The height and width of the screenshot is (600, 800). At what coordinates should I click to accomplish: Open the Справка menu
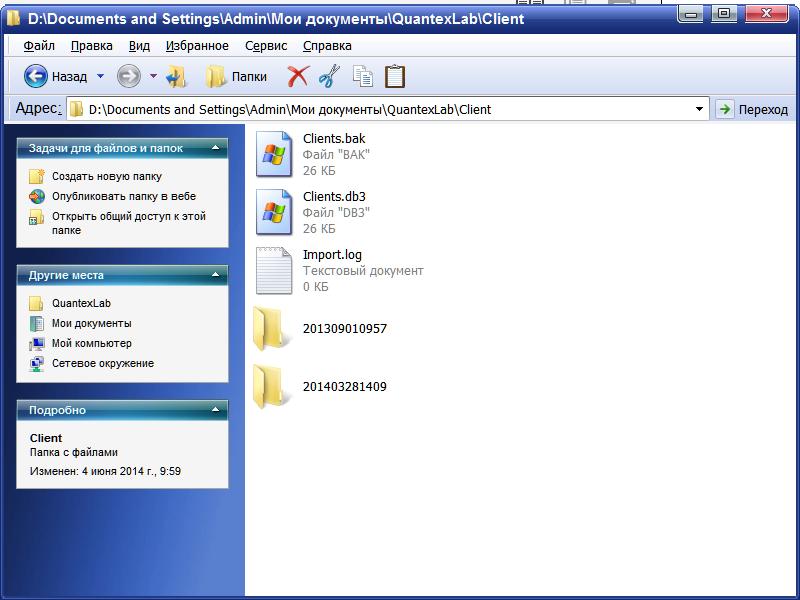click(x=327, y=46)
